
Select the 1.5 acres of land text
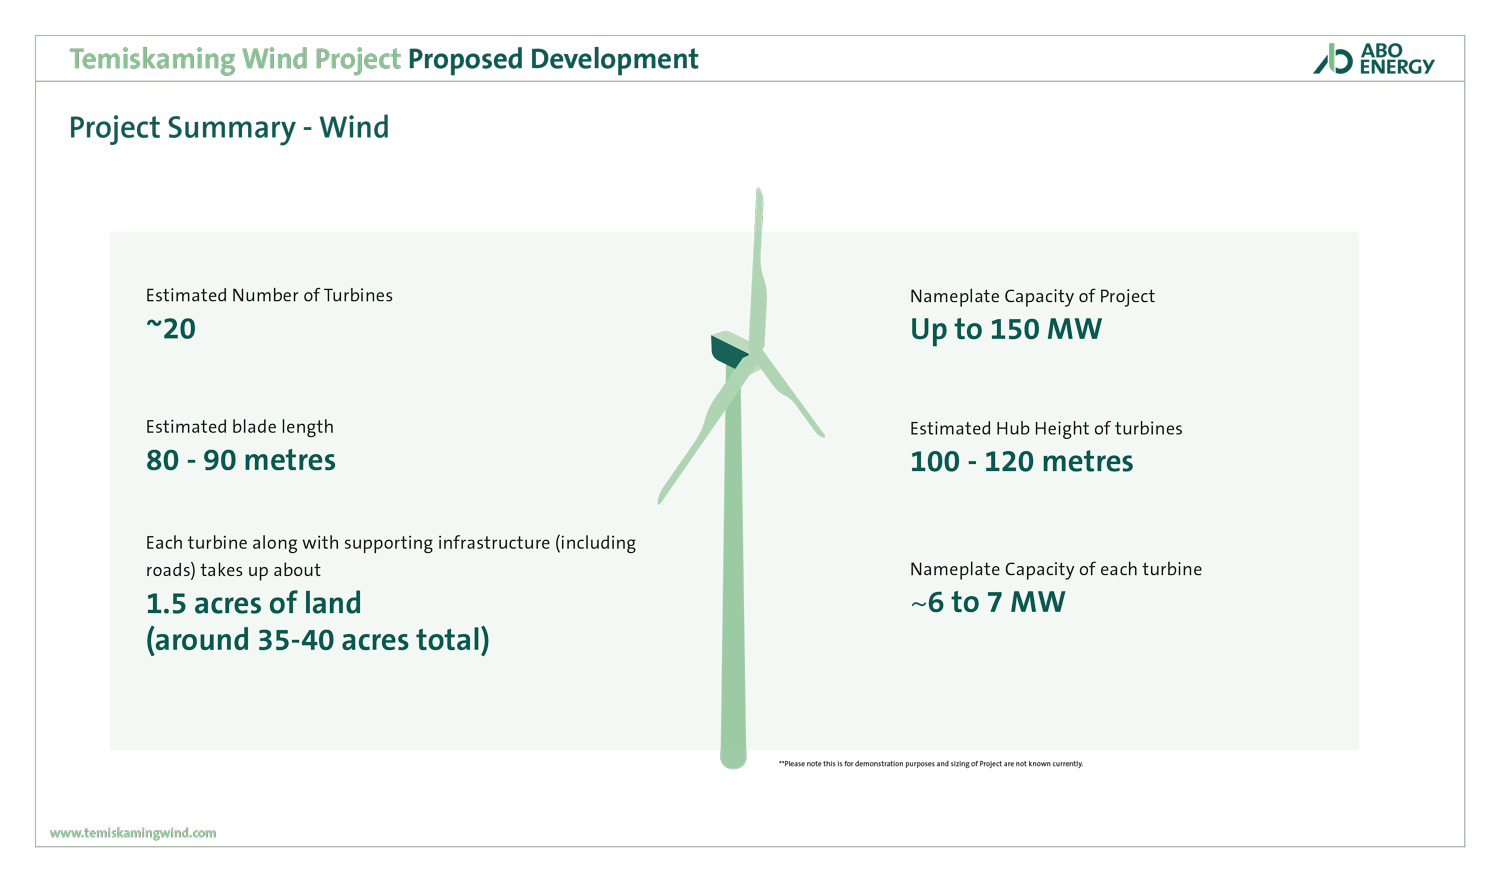[254, 603]
